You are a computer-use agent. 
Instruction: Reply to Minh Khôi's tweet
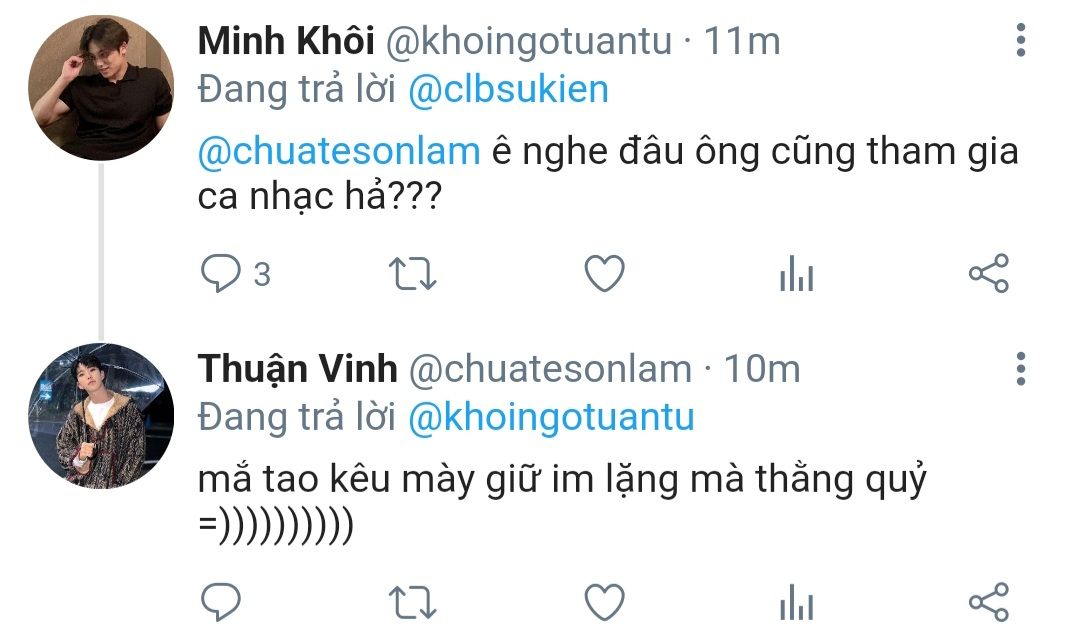click(x=220, y=273)
